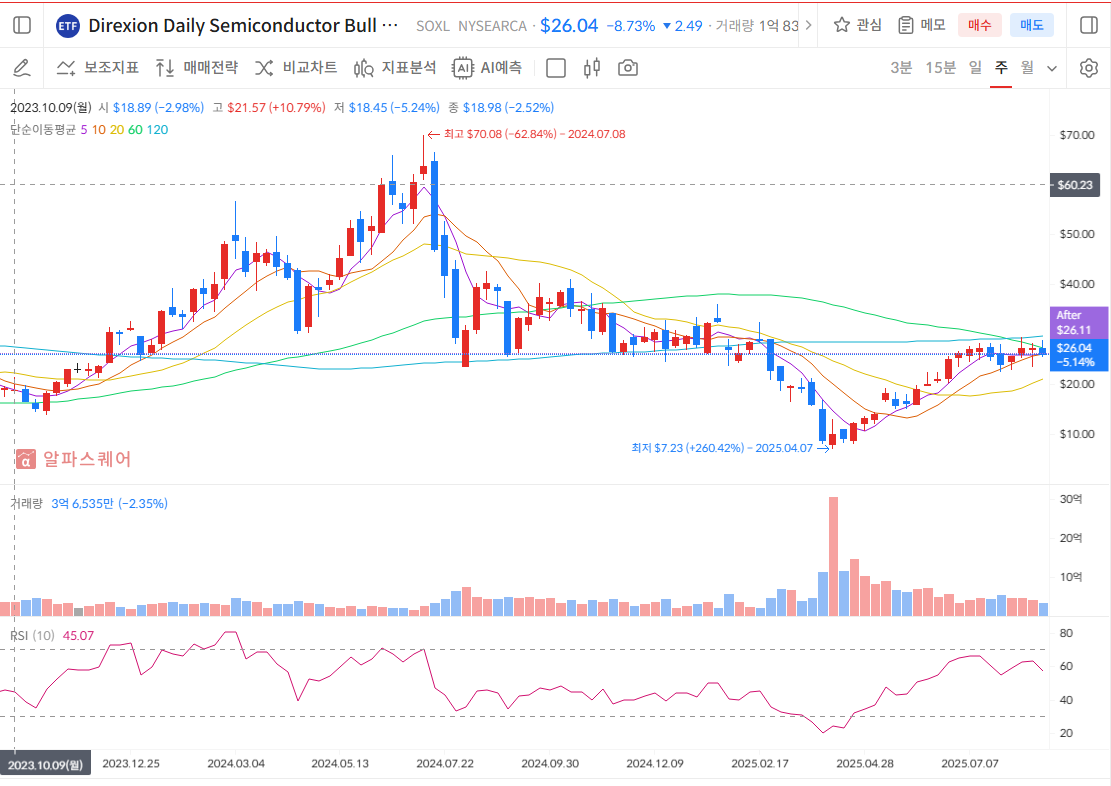This screenshot has width=1111, height=786.
Task: Click the 2024.03.04 date axis label
Action: coord(236,764)
